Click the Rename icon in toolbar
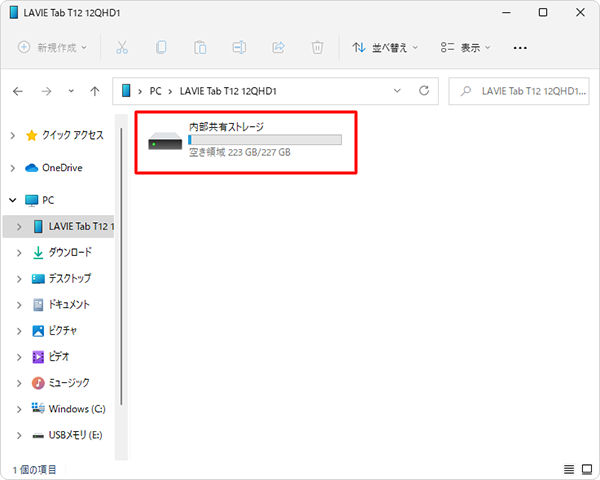This screenshot has height=480, width=600. coord(239,47)
